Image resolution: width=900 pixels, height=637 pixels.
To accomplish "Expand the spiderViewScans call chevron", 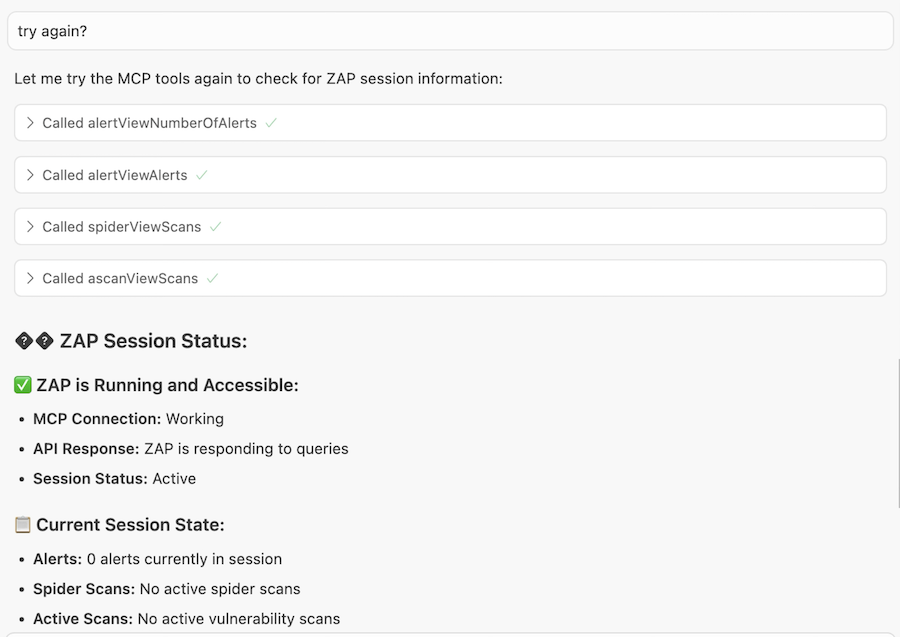I will 30,227.
